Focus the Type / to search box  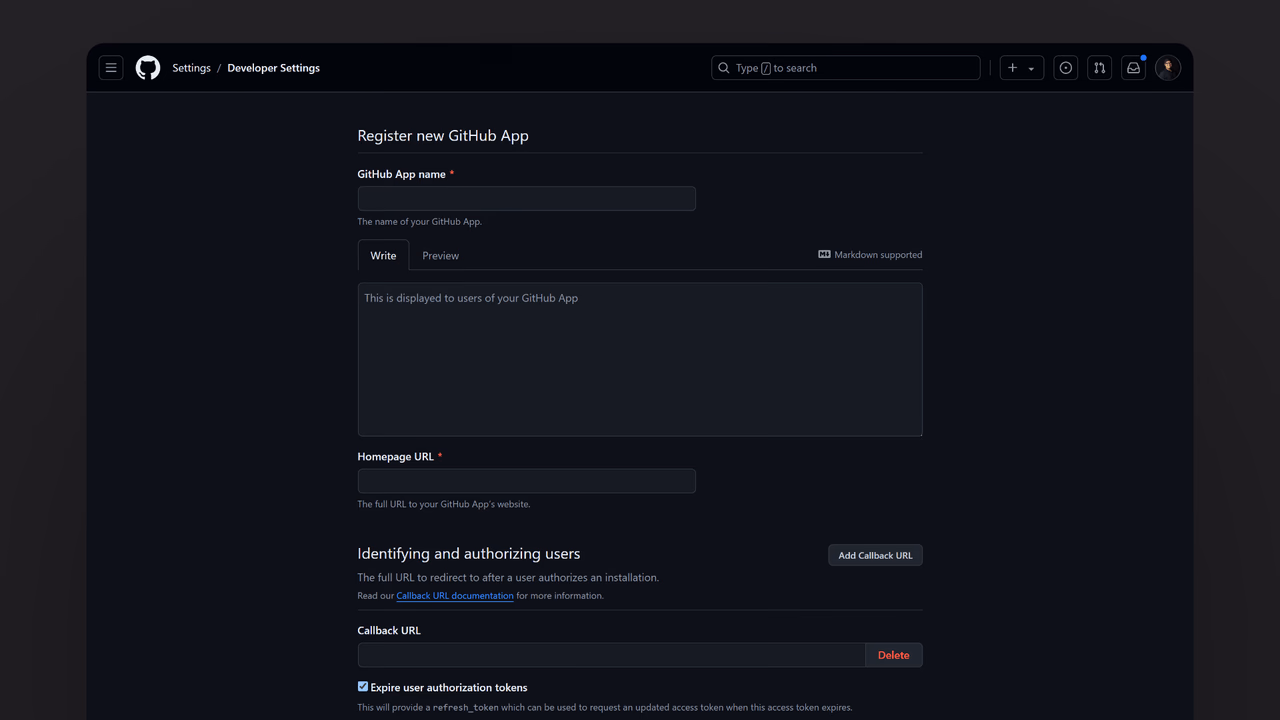point(845,68)
